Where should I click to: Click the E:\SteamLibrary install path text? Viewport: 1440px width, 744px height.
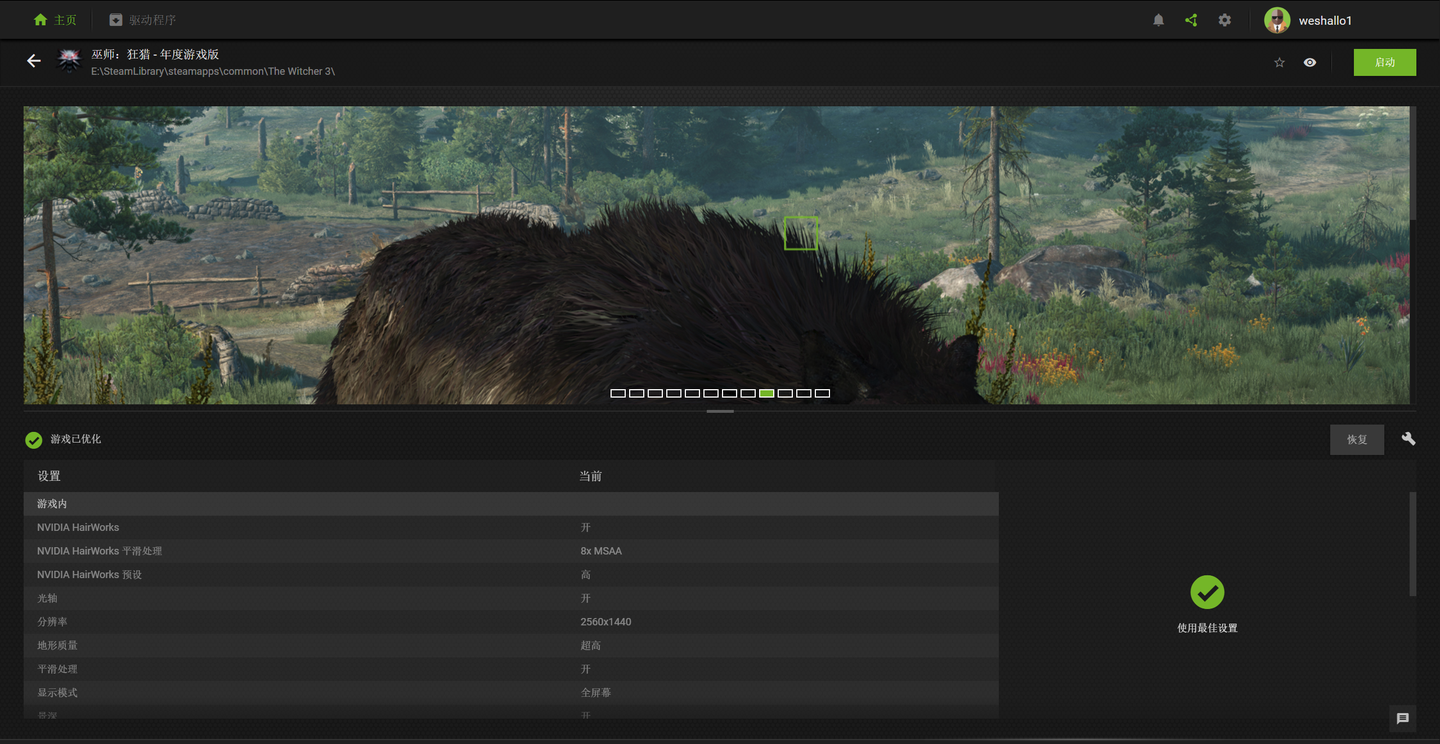(213, 71)
